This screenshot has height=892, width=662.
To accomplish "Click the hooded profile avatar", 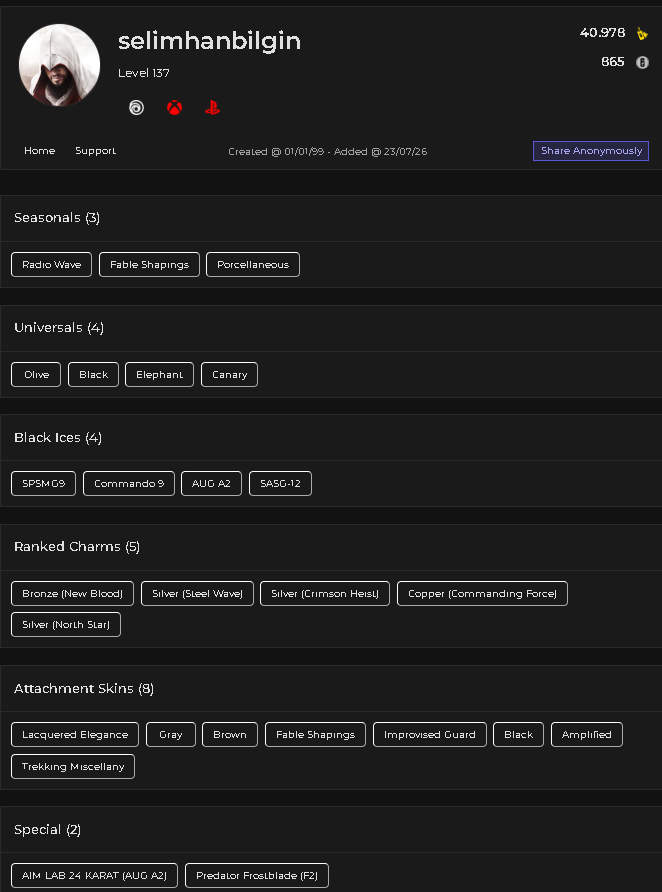I will pyautogui.click(x=59, y=65).
